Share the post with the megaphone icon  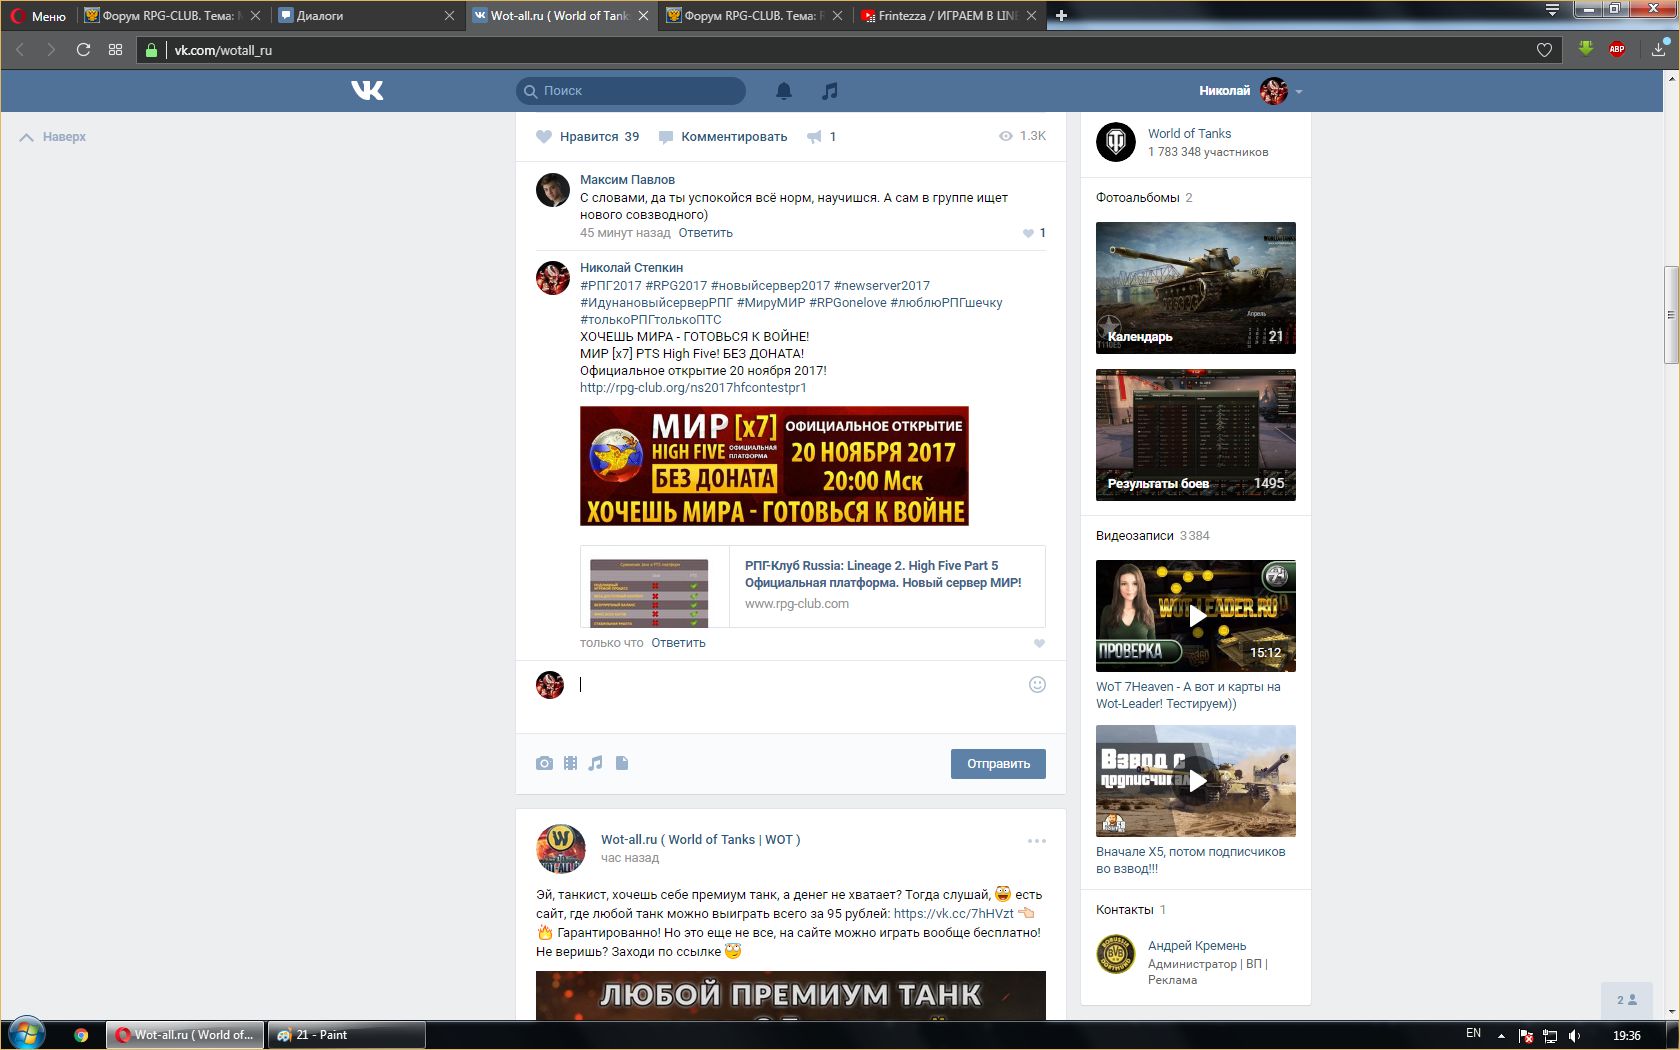pos(814,137)
